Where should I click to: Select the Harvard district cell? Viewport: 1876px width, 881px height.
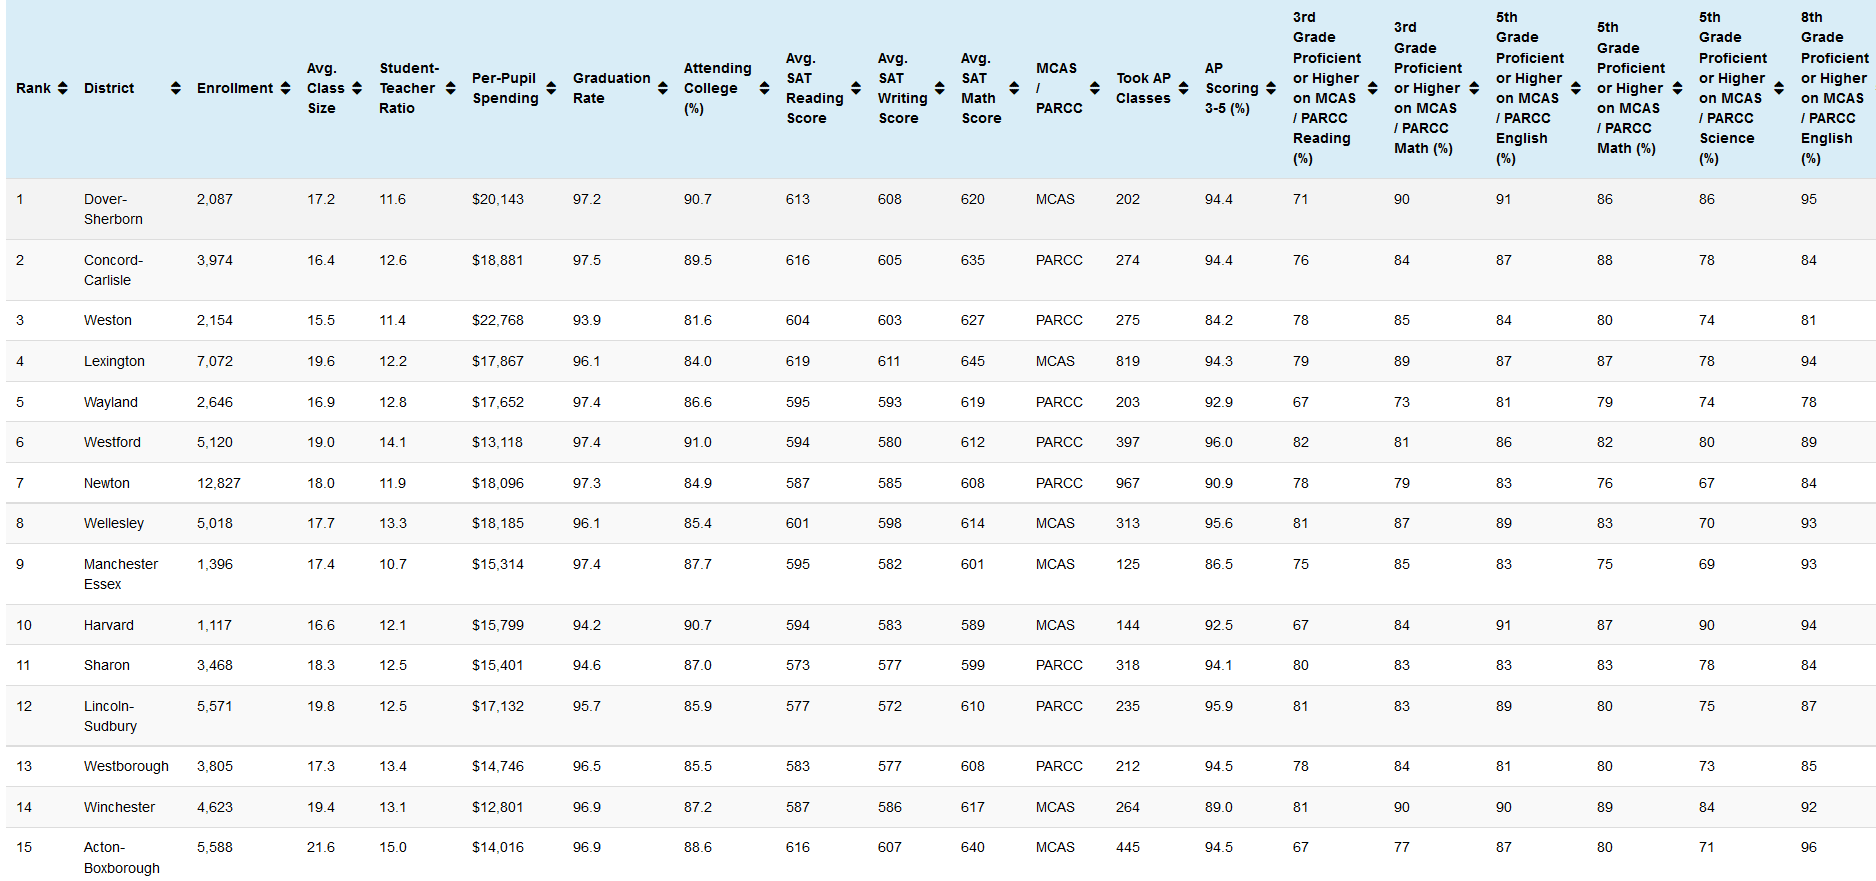(109, 625)
